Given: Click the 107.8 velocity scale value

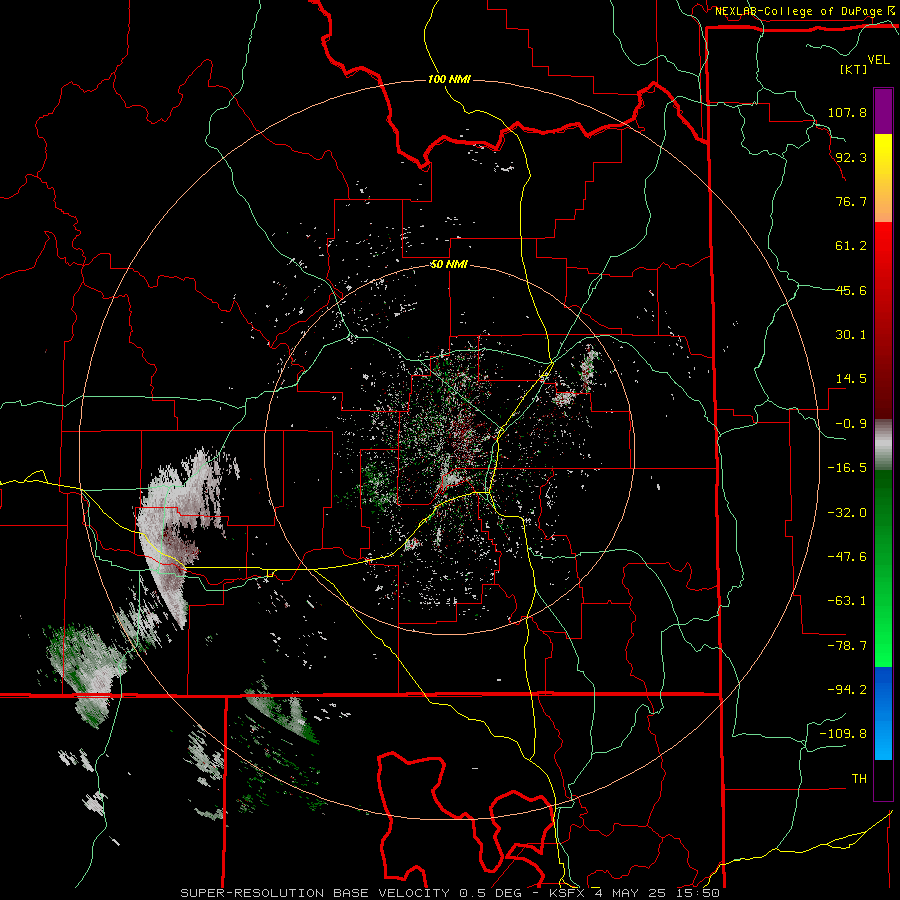Looking at the screenshot, I should (847, 112).
